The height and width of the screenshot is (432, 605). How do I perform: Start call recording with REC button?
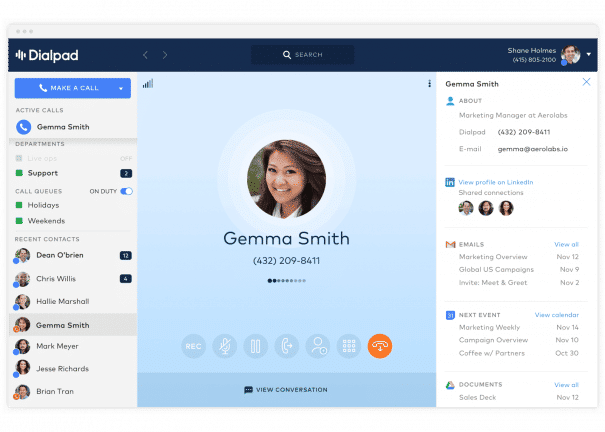[193, 346]
